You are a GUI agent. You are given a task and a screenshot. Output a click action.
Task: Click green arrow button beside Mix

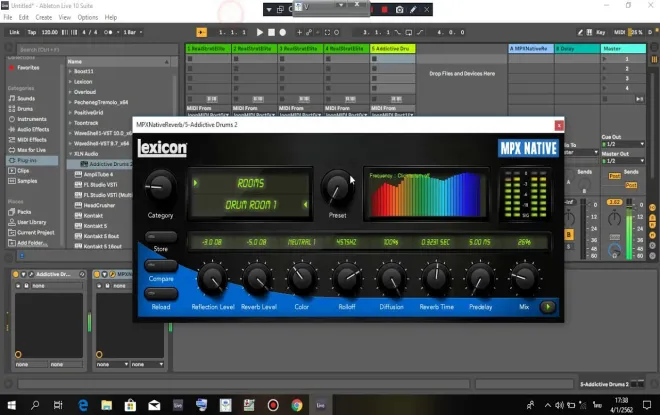coord(548,307)
